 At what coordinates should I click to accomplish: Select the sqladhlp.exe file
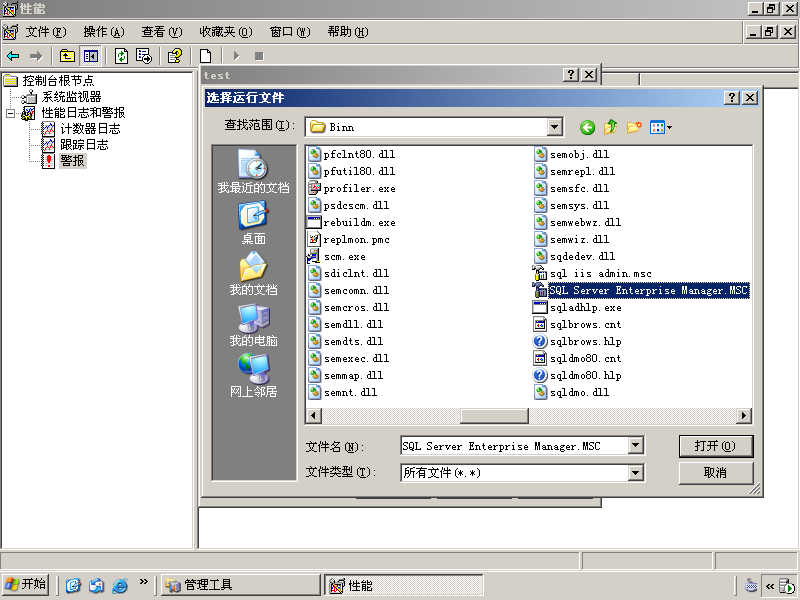[x=577, y=308]
